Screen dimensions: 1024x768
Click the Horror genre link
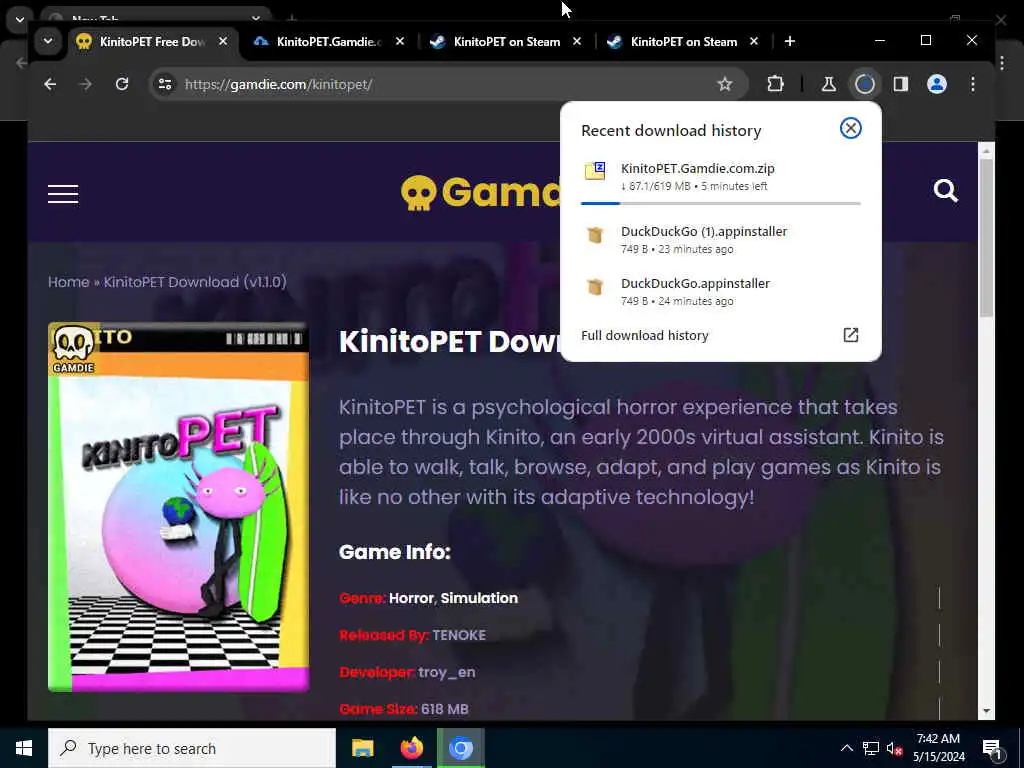[x=411, y=598]
